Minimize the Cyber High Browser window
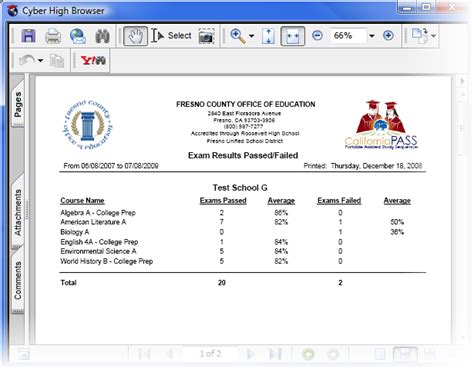This screenshot has width=474, height=369. 407,7
